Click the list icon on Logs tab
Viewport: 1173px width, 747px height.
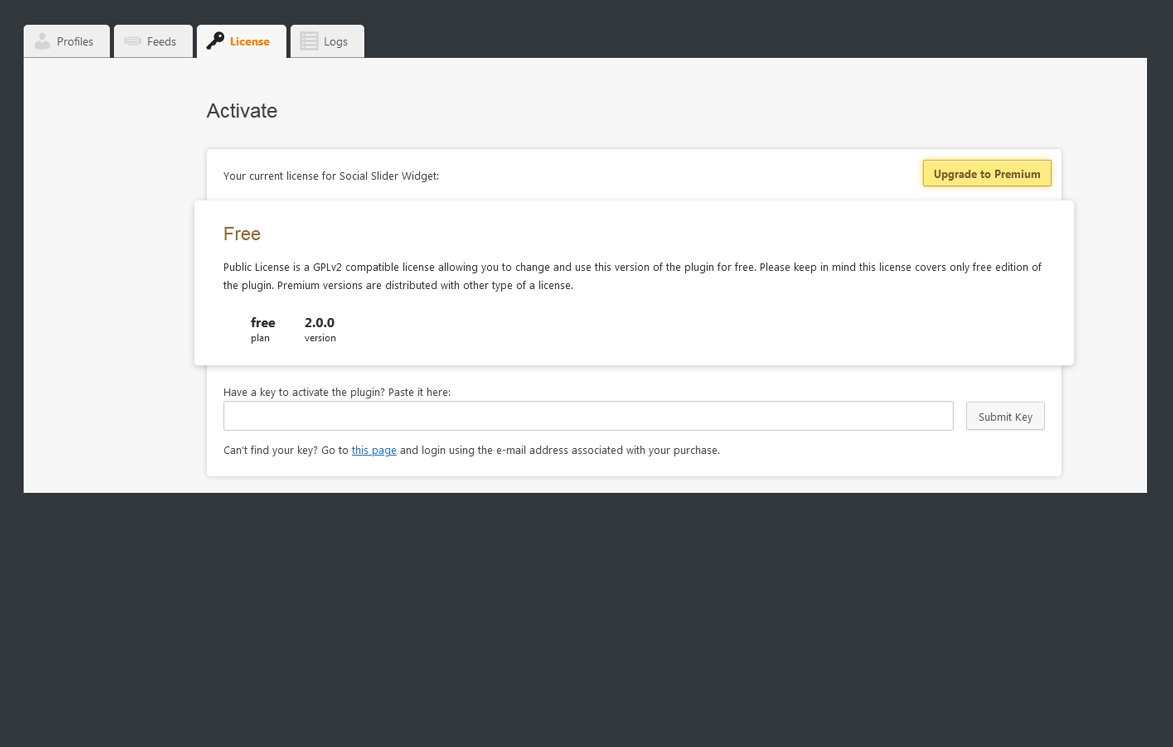coord(309,41)
